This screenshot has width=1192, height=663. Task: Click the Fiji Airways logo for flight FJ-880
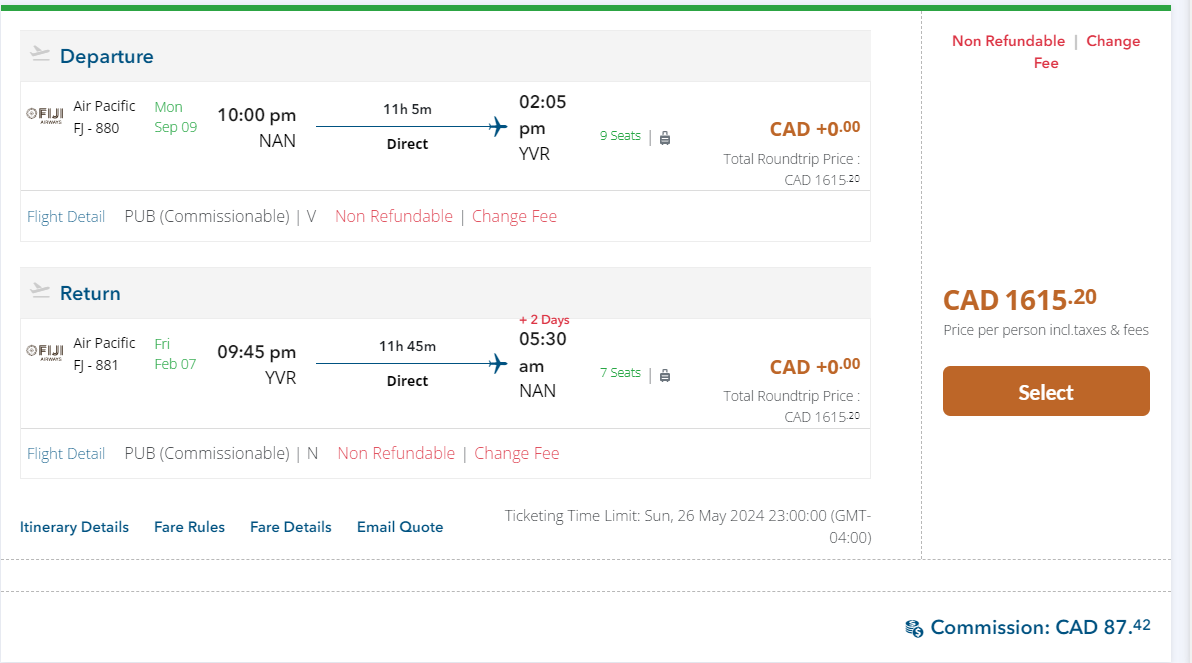click(x=44, y=115)
